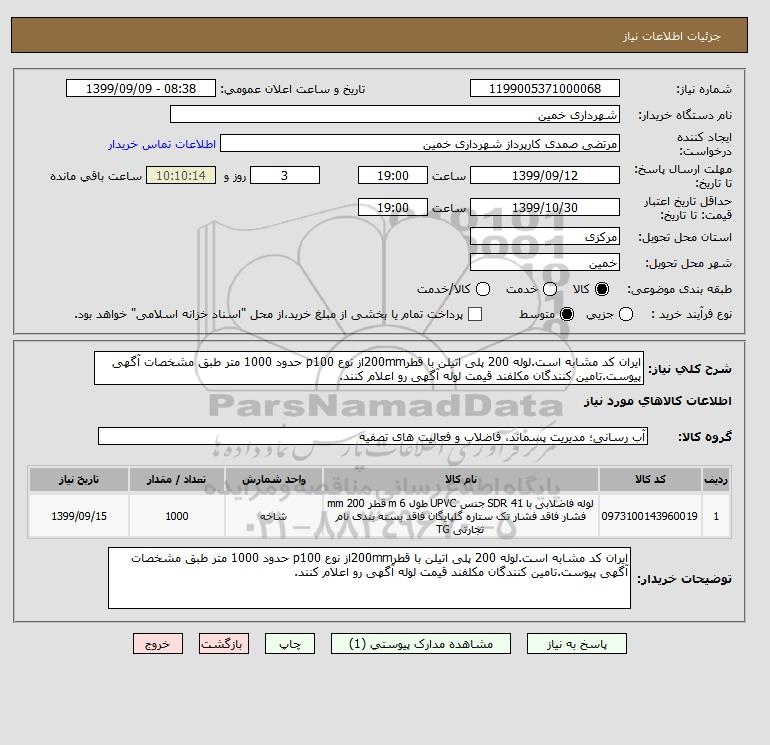The height and width of the screenshot is (745, 770).
Task: Click the unit cell شاخه
Action: pyautogui.click(x=274, y=516)
